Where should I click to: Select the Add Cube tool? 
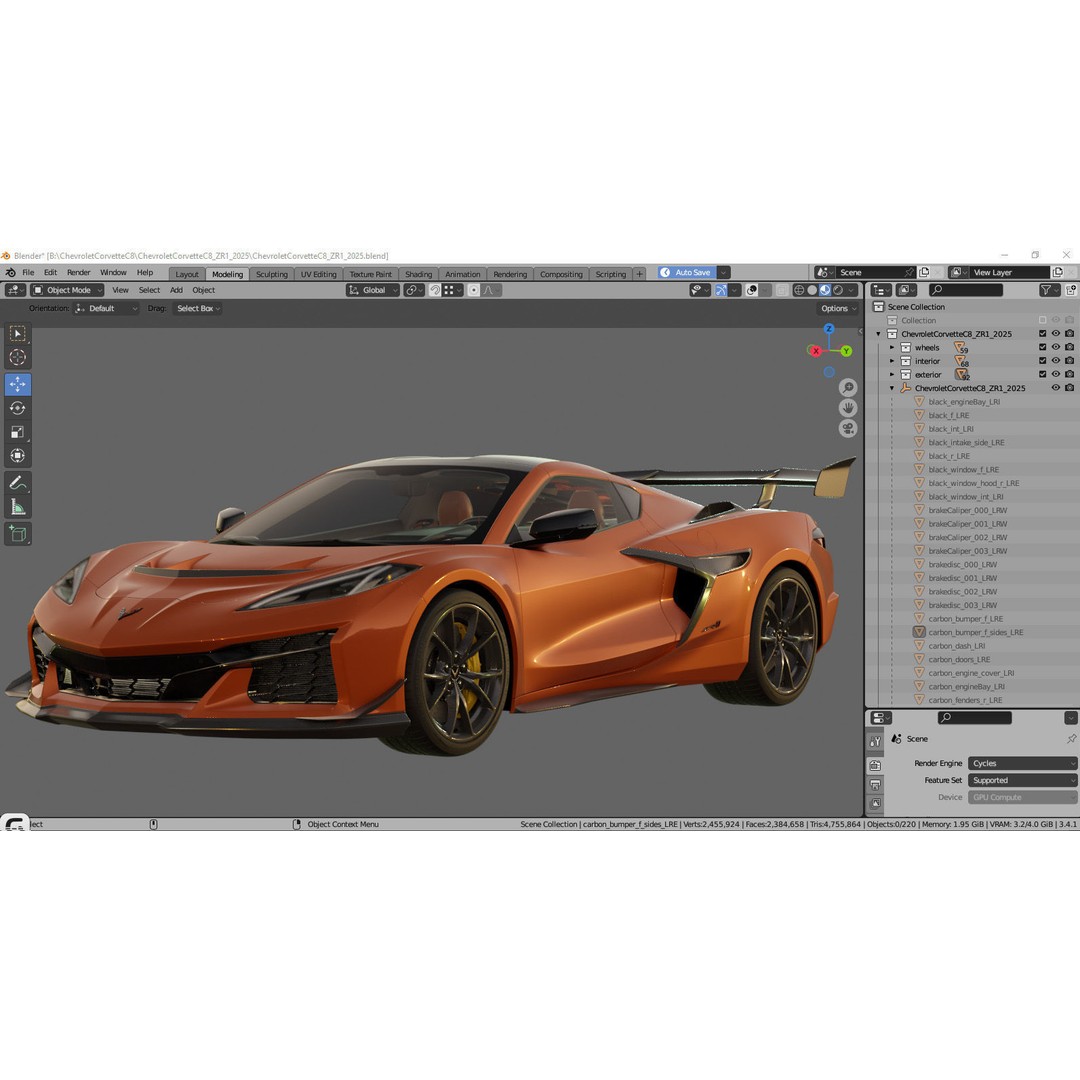click(18, 534)
